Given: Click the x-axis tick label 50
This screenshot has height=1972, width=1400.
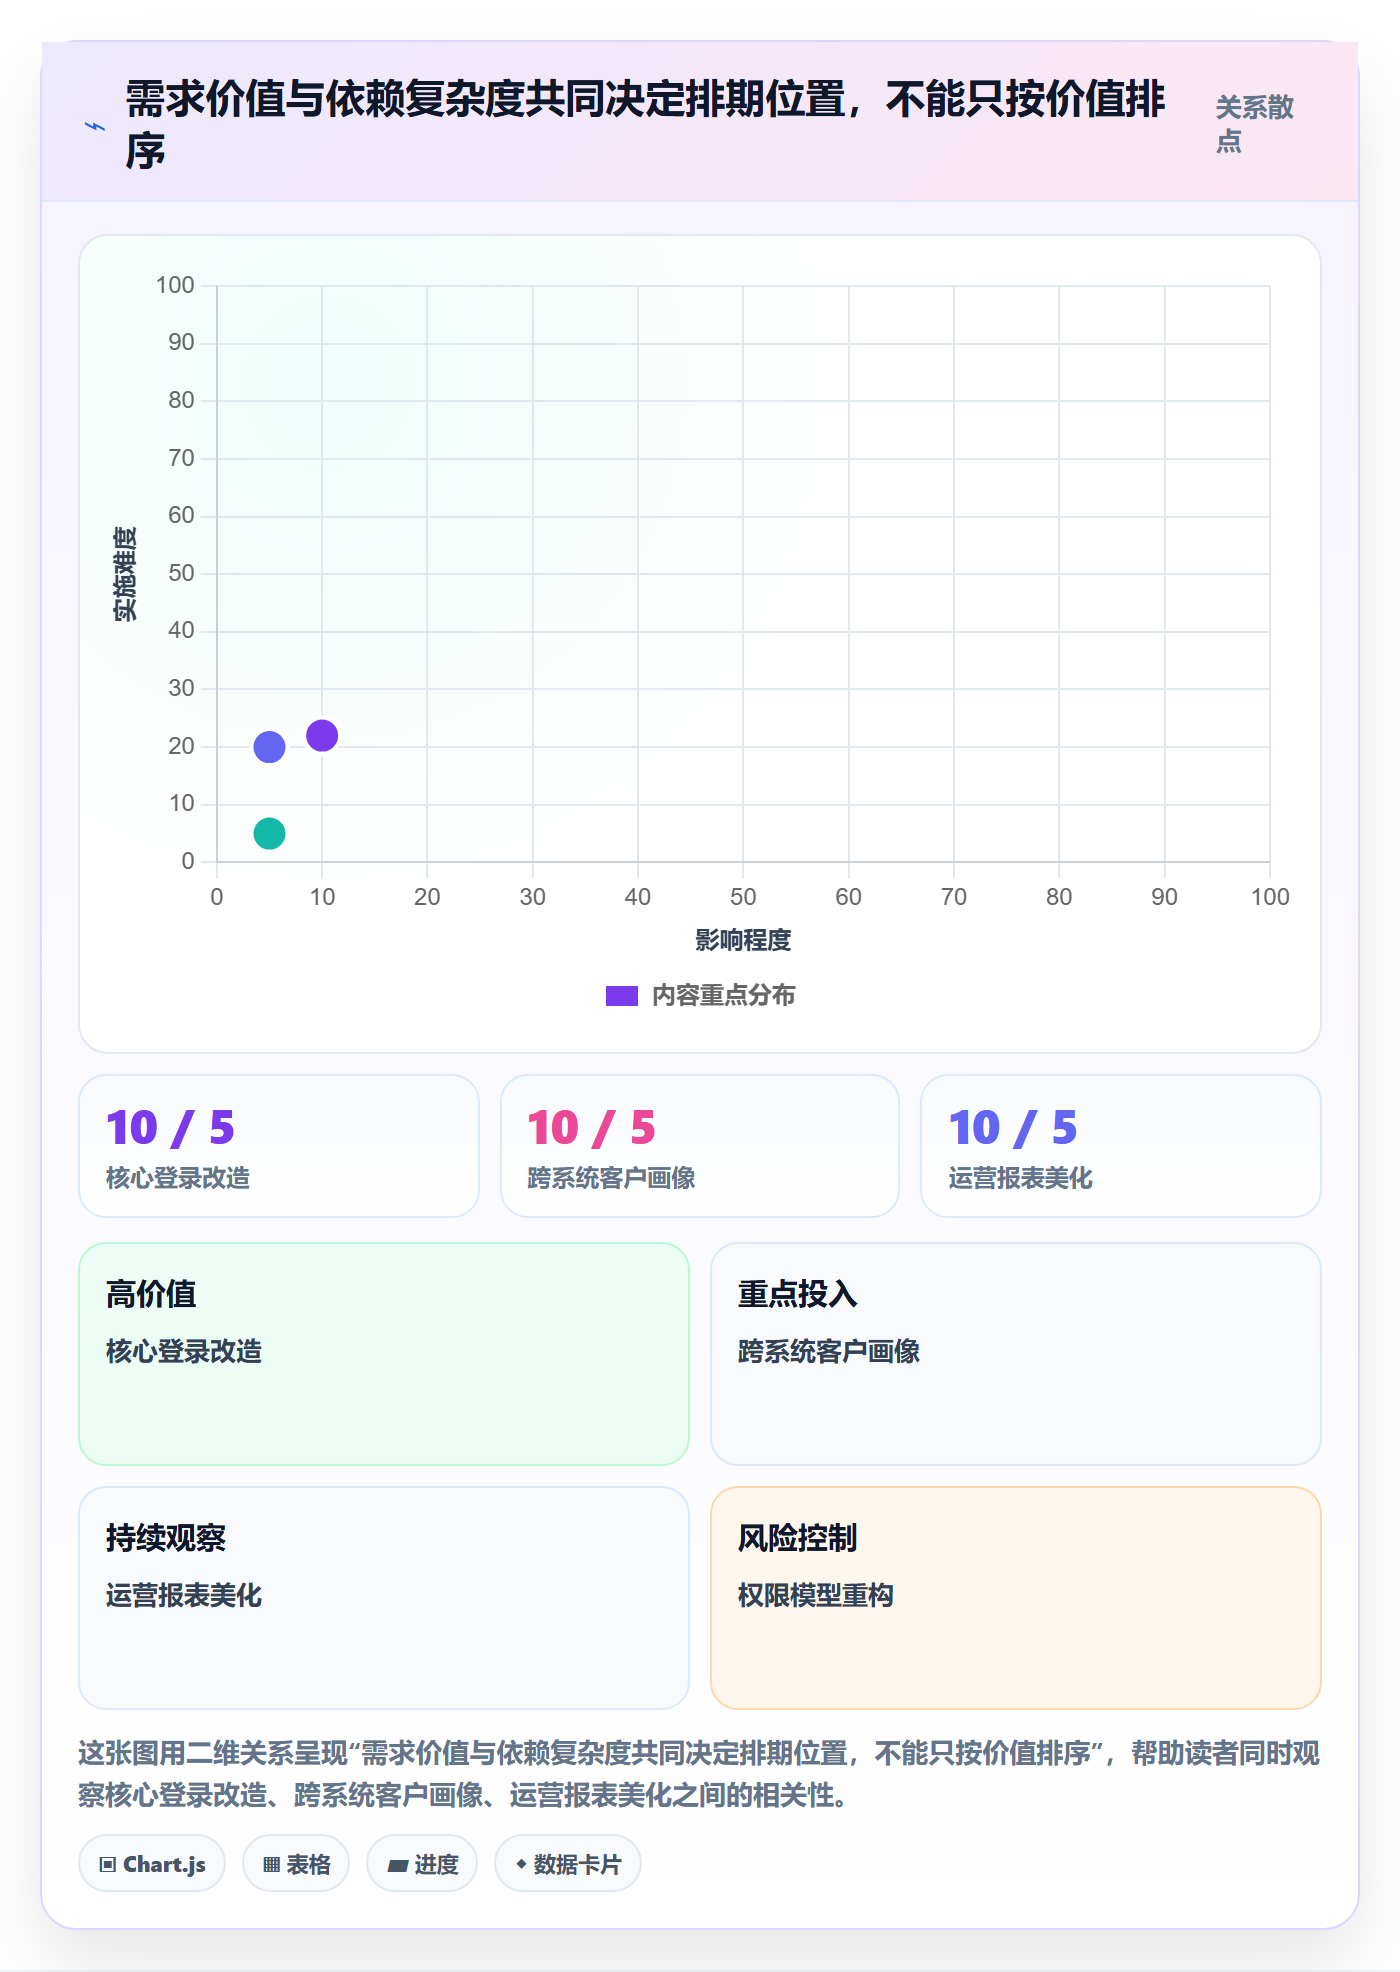Looking at the screenshot, I should (743, 897).
